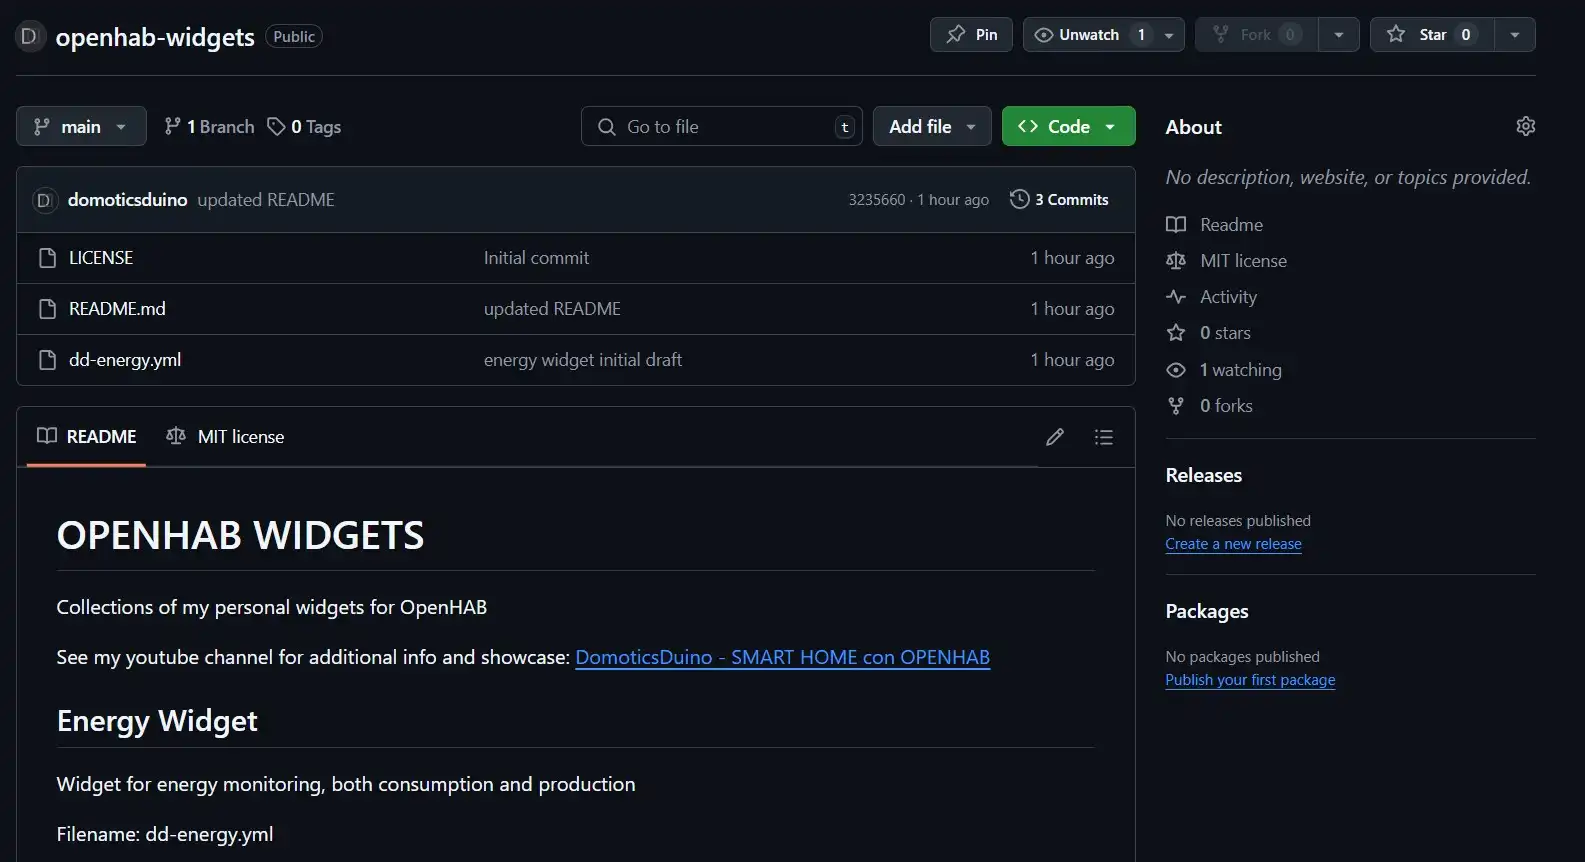This screenshot has height=862, width=1585.
Task: Open the green Code dropdown
Action: pyautogui.click(x=1068, y=127)
